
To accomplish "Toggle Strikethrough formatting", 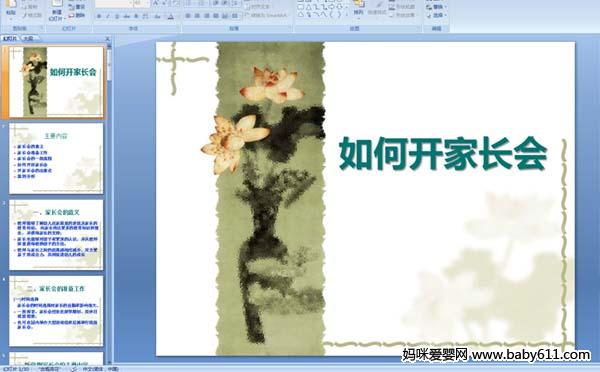I will click(x=126, y=16).
